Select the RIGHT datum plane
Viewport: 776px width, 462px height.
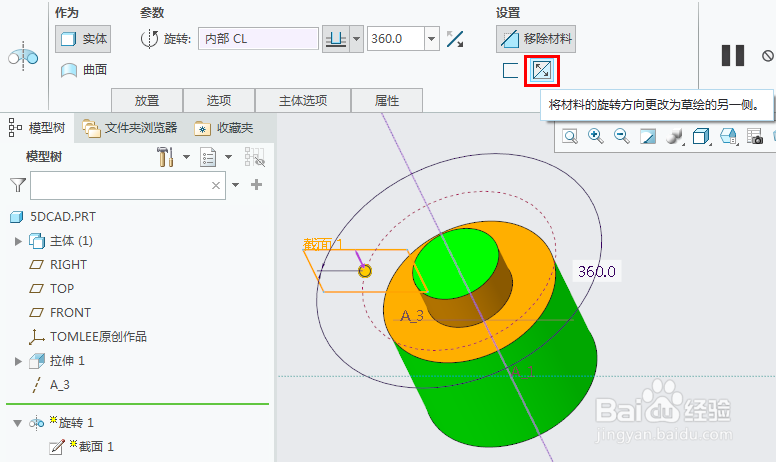point(58,265)
